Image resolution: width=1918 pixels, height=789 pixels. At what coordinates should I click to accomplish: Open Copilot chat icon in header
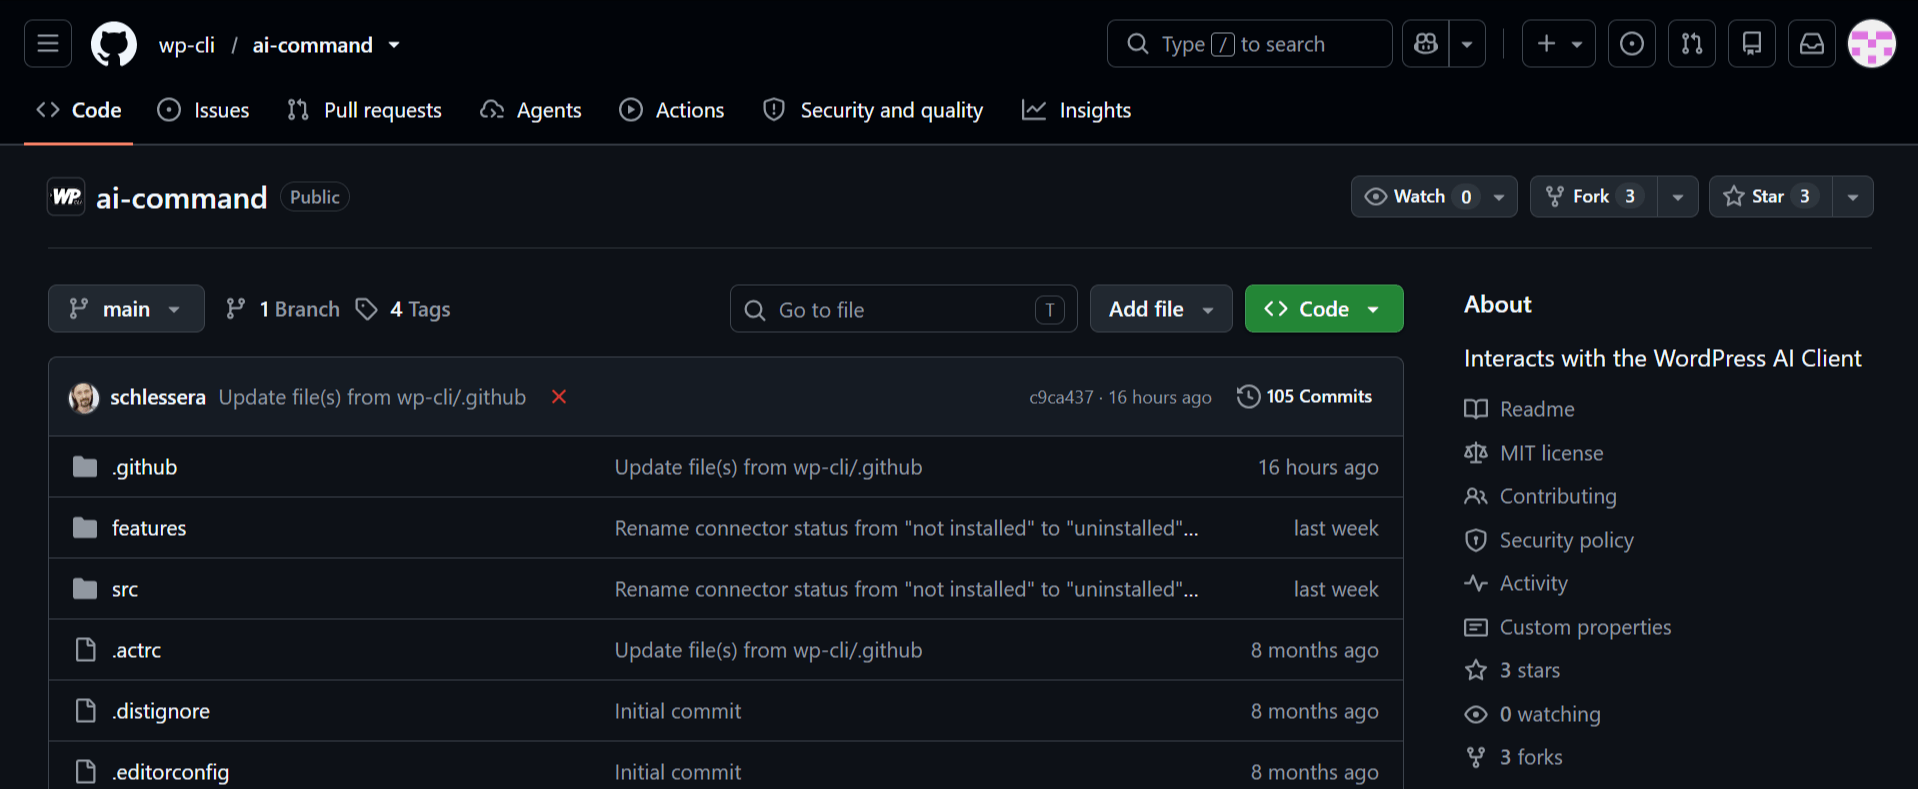click(x=1426, y=44)
